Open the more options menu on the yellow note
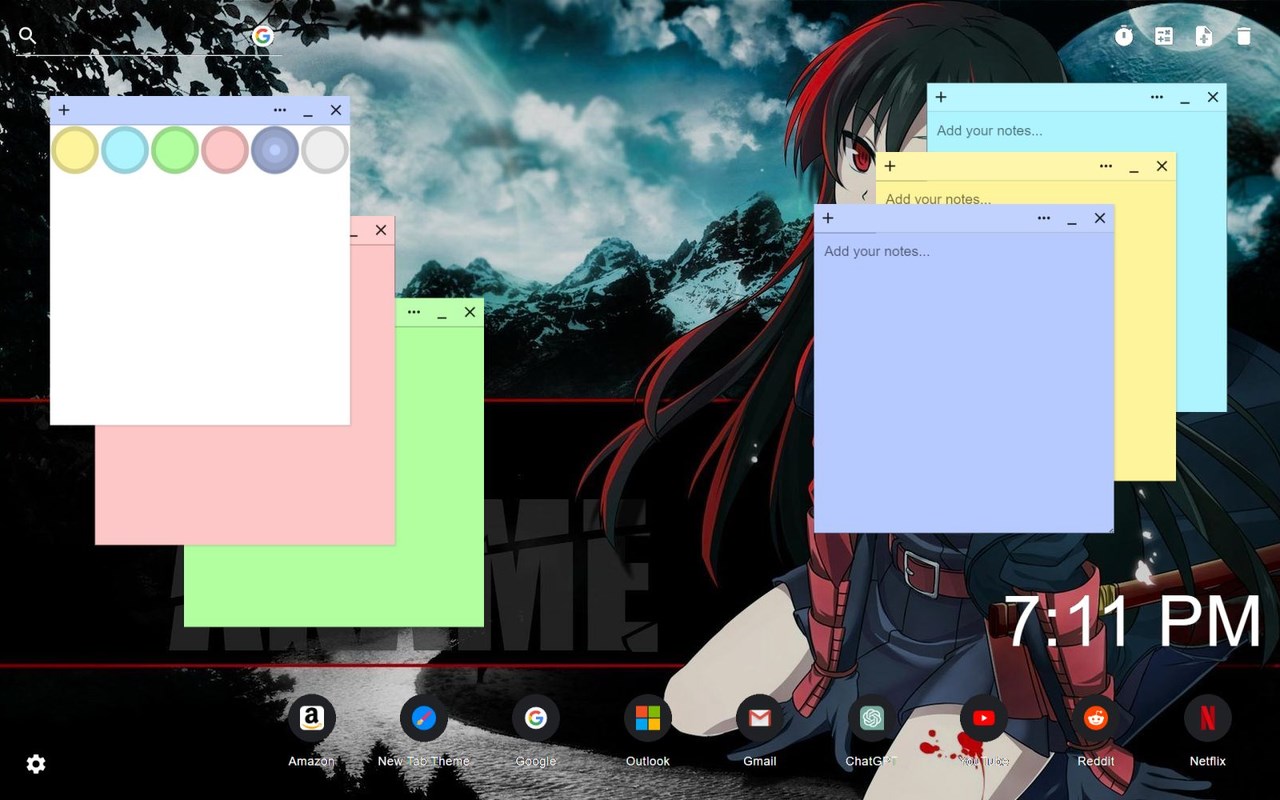The width and height of the screenshot is (1280, 800). [x=1106, y=166]
